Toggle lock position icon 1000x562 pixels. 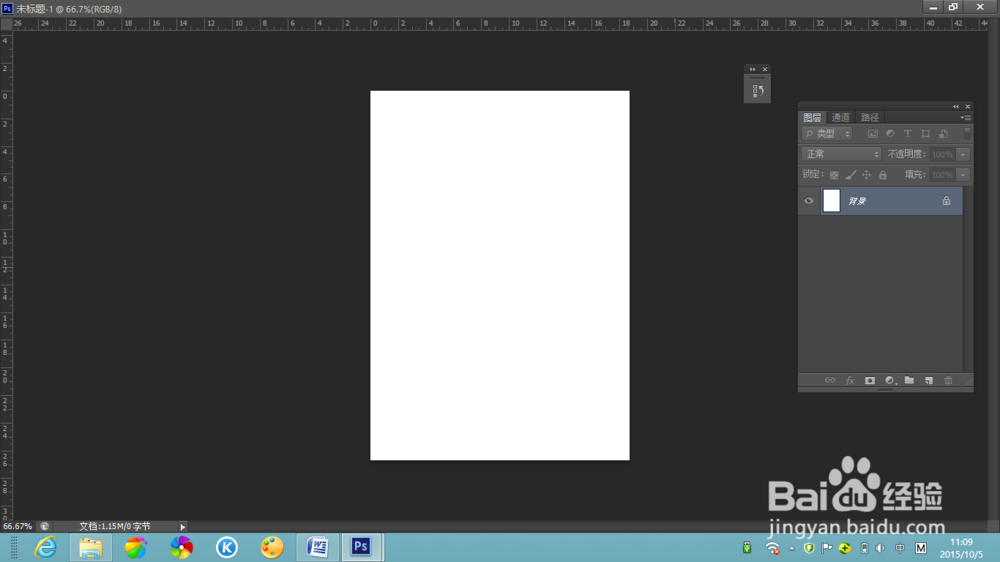point(866,175)
